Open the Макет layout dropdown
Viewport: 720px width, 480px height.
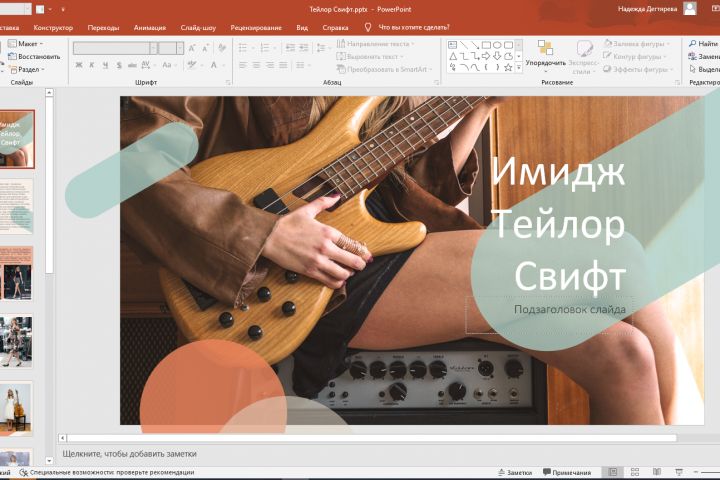pos(26,44)
